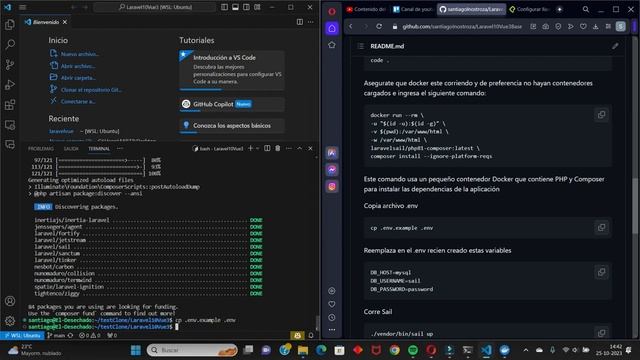Viewport: 640px width, 360px height.
Task: Open the Explorer view in VS Code
Action: click(10, 24)
